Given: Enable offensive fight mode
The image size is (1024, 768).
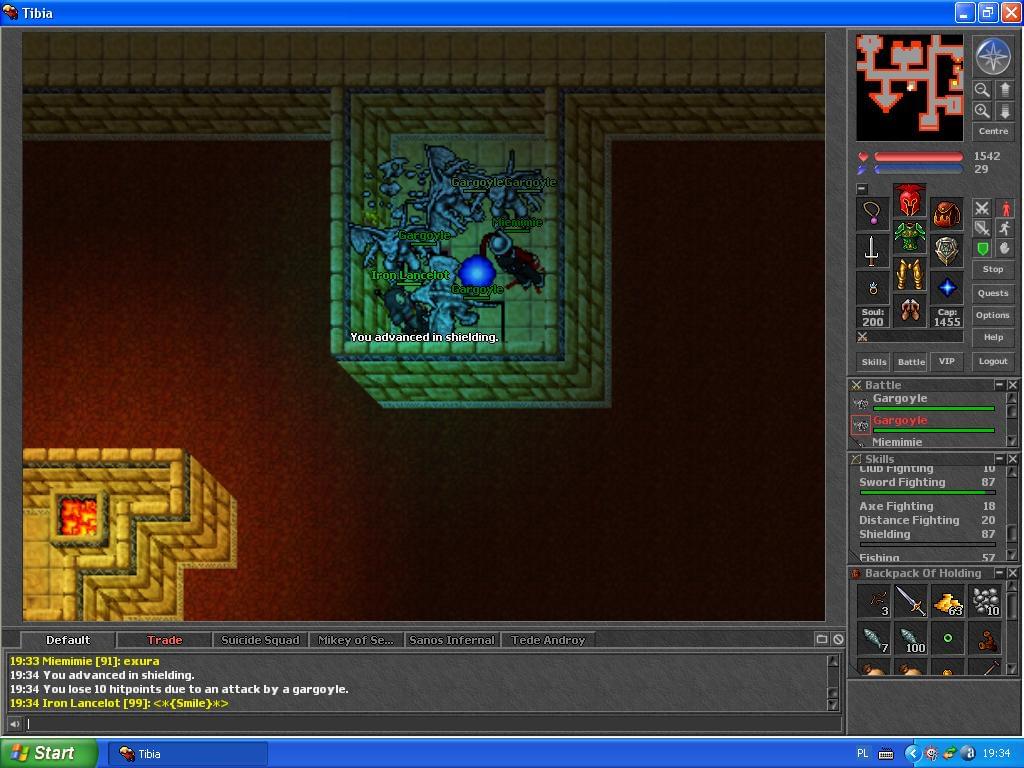Looking at the screenshot, I should point(982,208).
